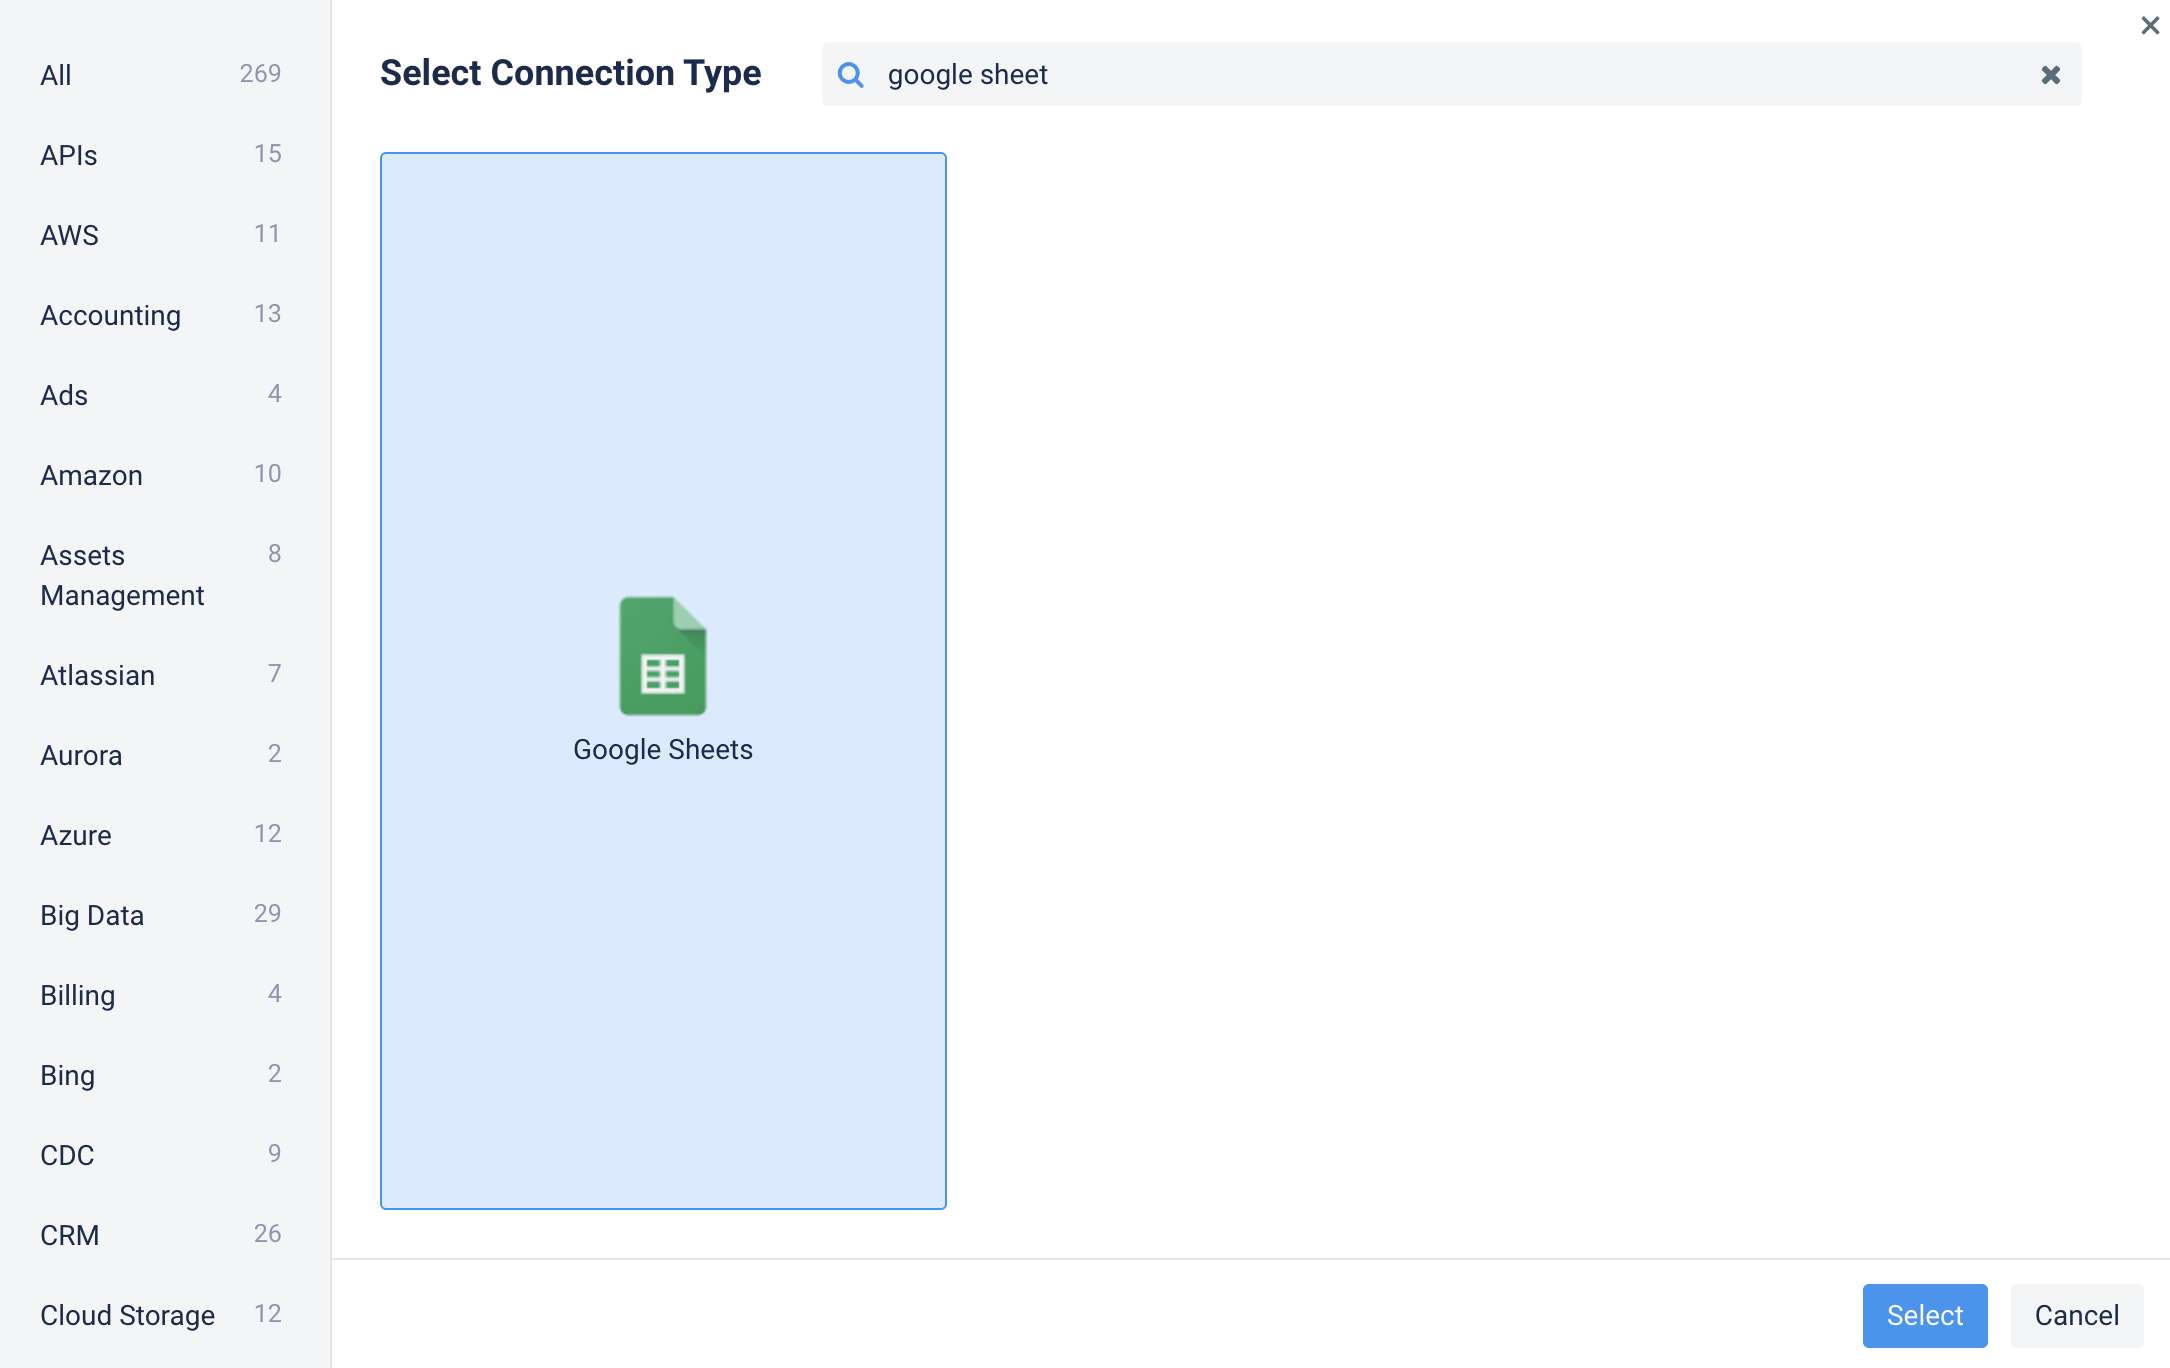The image size is (2170, 1368).
Task: Click the Cancel button
Action: (x=2076, y=1315)
